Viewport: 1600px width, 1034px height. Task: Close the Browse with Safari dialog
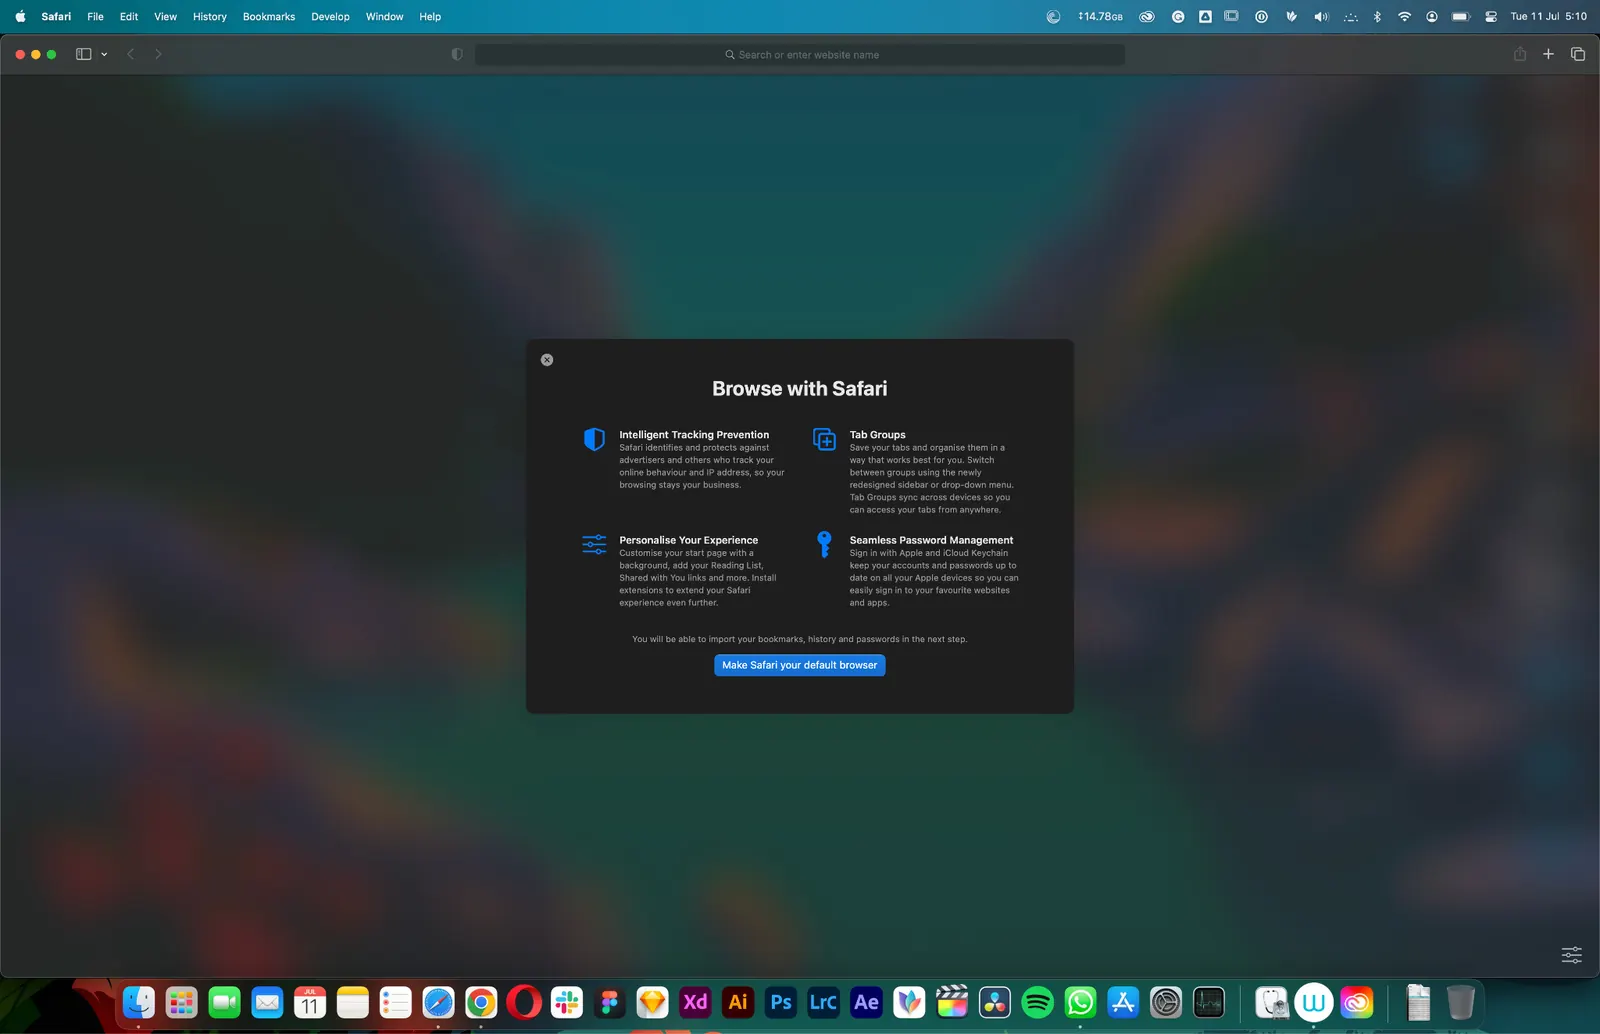pos(547,360)
